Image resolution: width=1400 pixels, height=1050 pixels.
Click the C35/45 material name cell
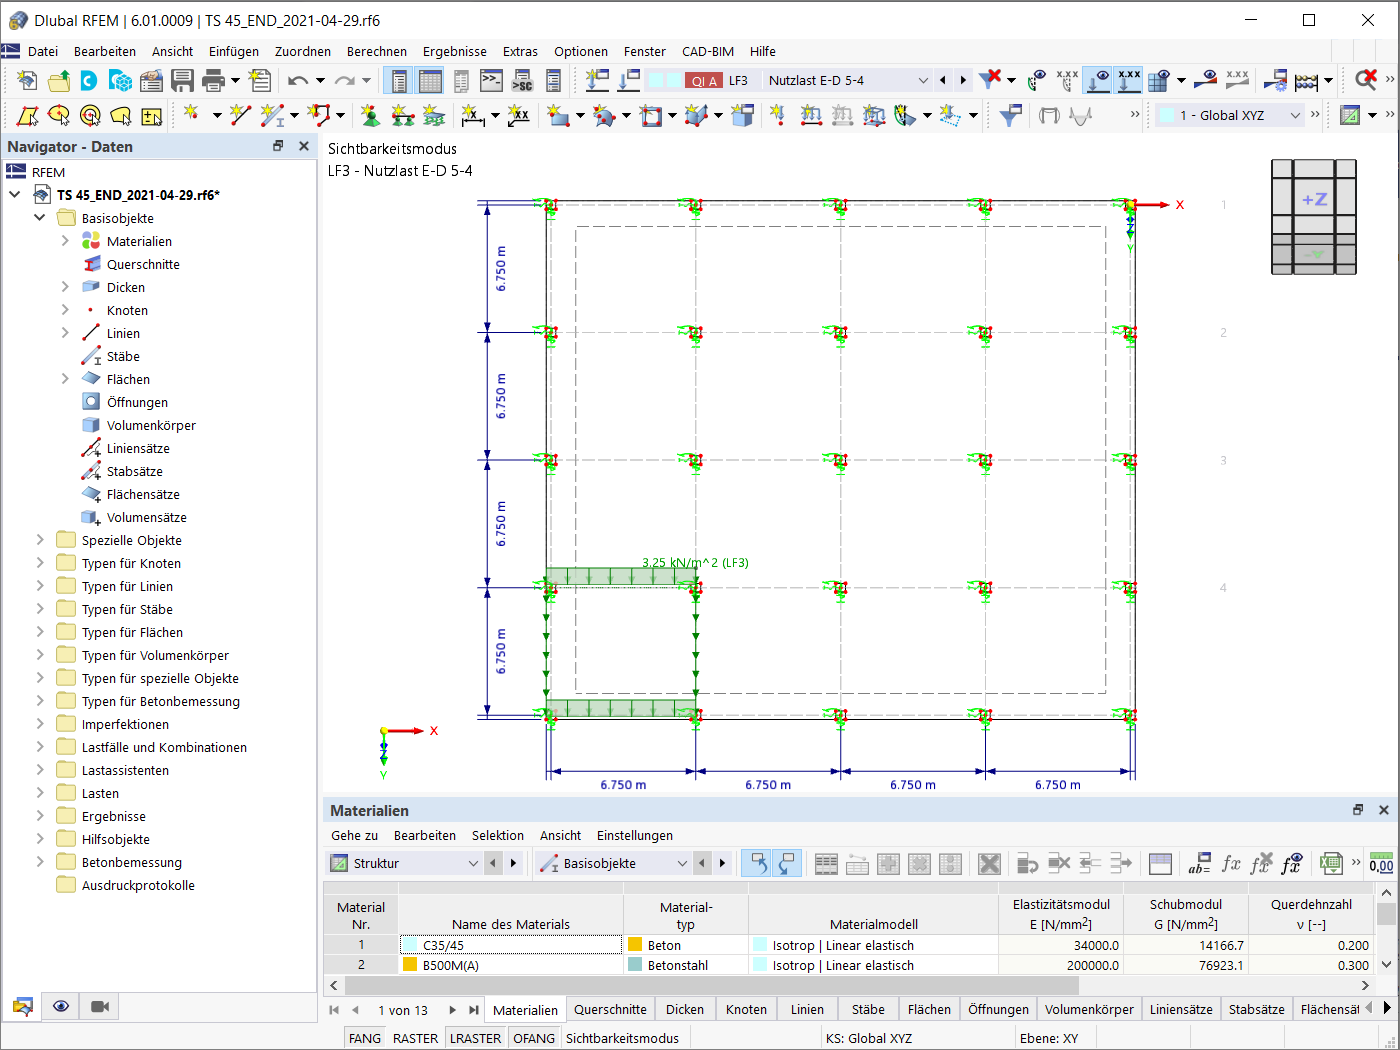[511, 945]
